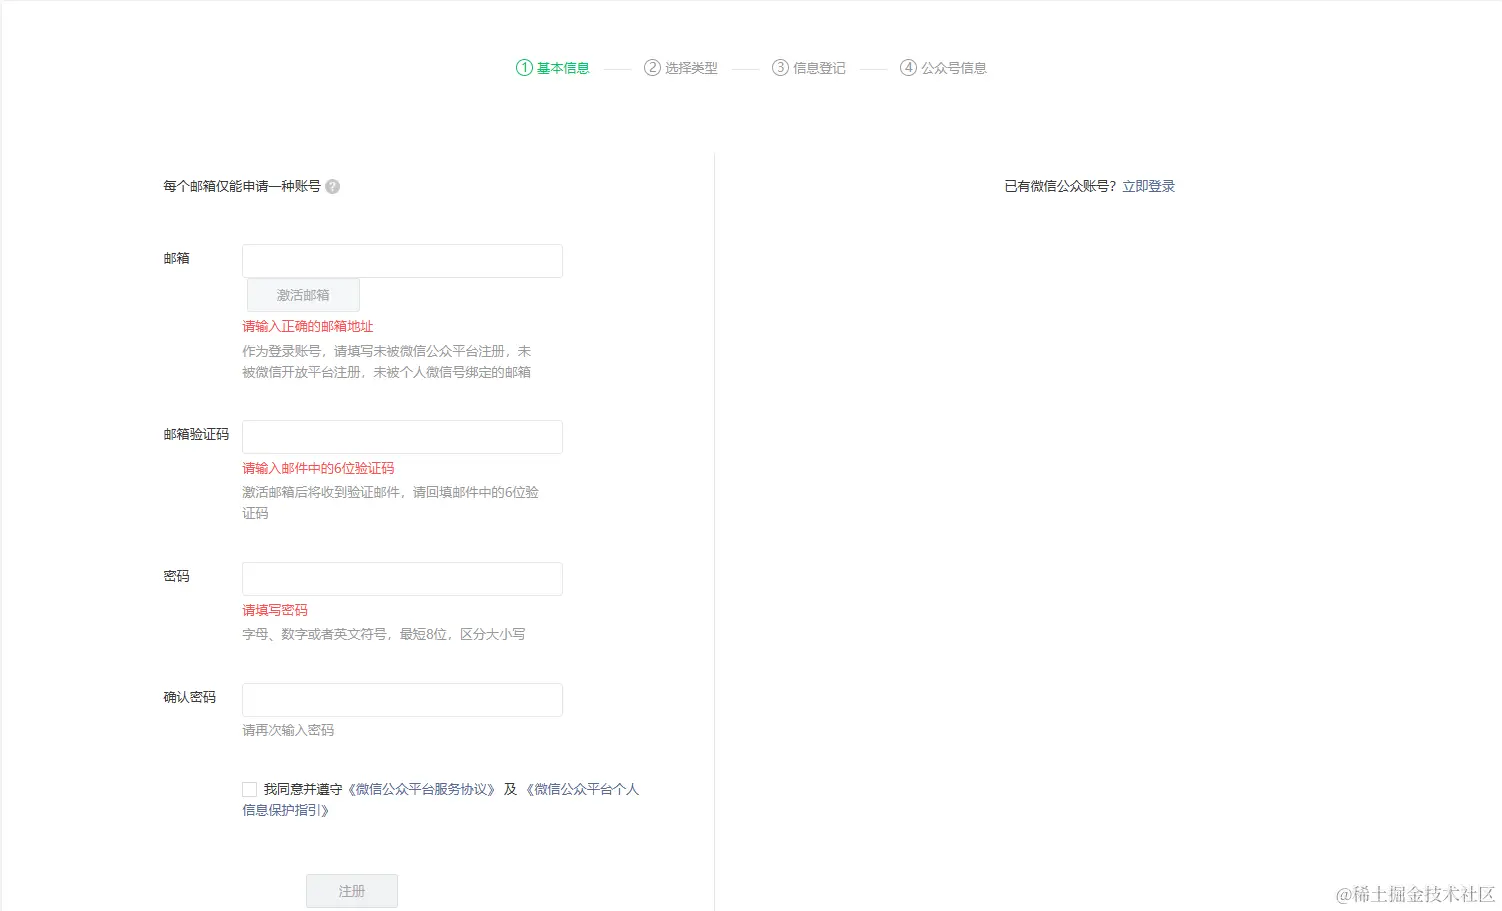The image size is (1502, 911).
Task: Click text 每个邮箱仅能申请一种账号
Action: click(x=242, y=187)
